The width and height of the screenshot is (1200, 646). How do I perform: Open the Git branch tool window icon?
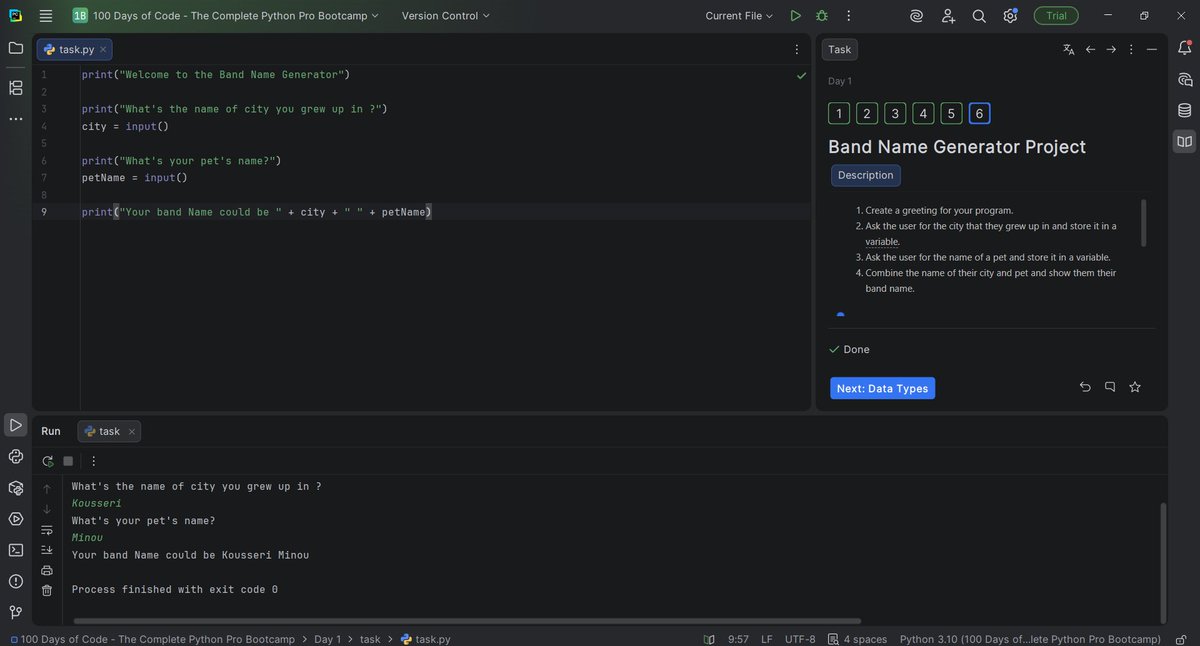[16, 612]
